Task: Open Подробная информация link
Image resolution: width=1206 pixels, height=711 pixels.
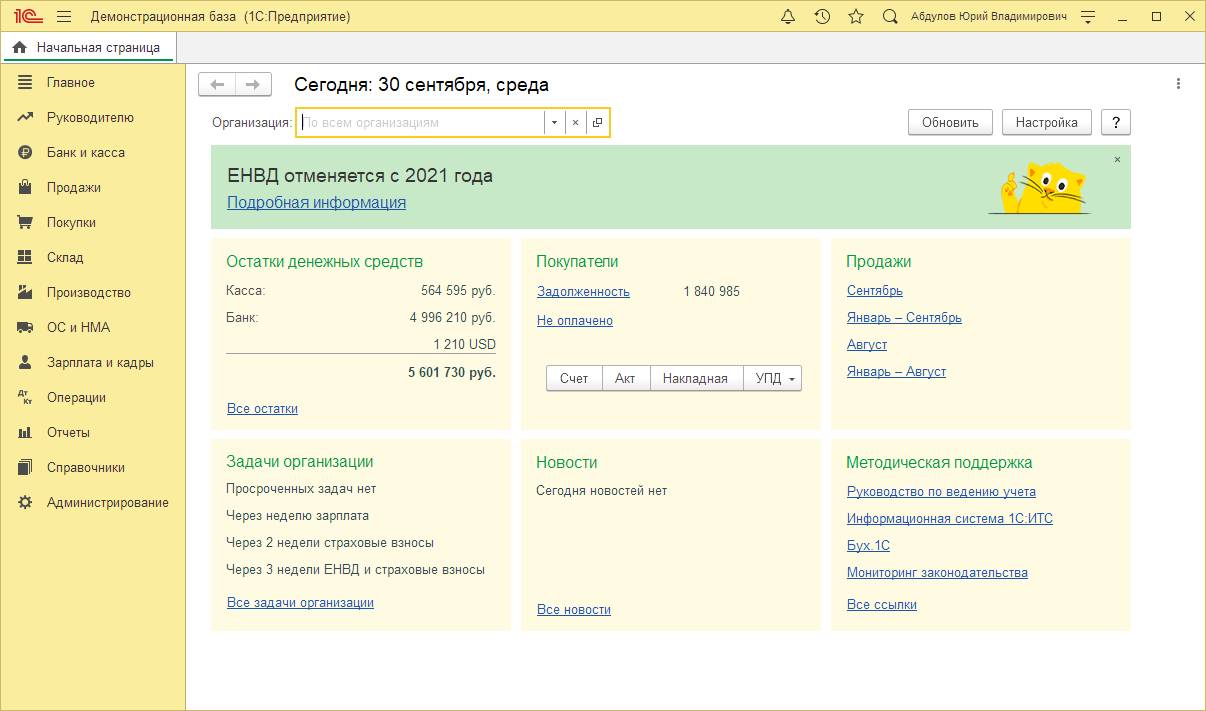Action: 316,202
